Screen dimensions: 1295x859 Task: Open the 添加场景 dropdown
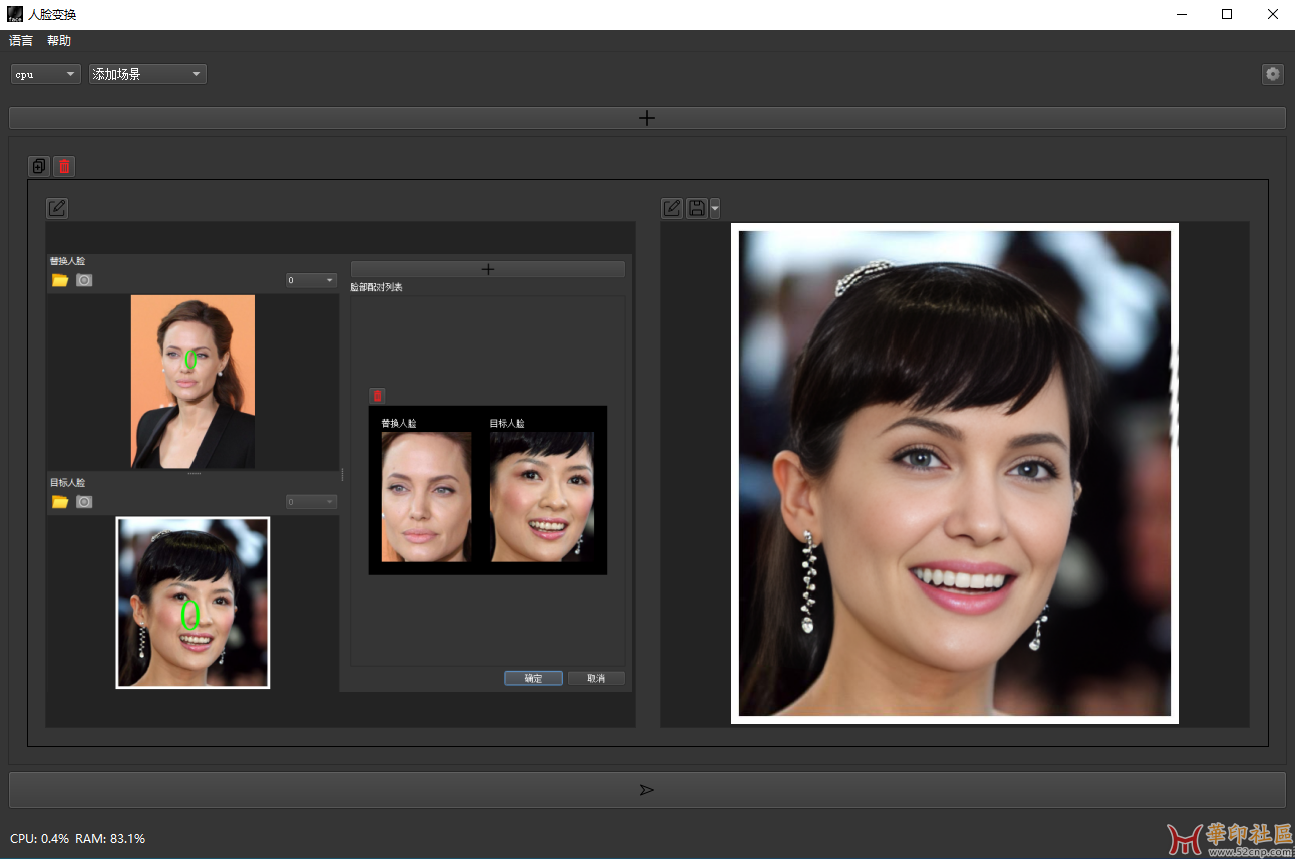147,74
